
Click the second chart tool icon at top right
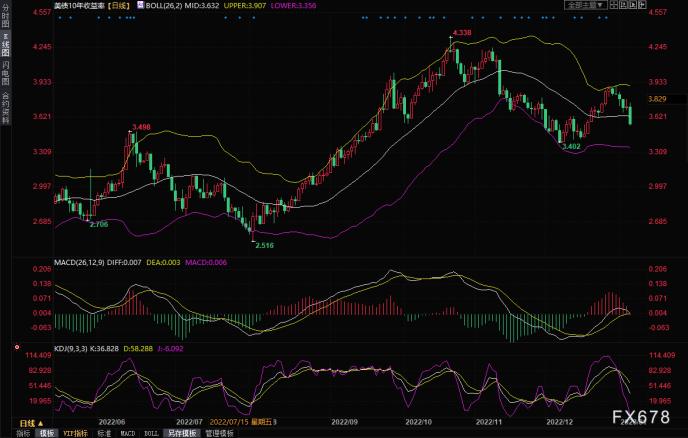pos(624,5)
